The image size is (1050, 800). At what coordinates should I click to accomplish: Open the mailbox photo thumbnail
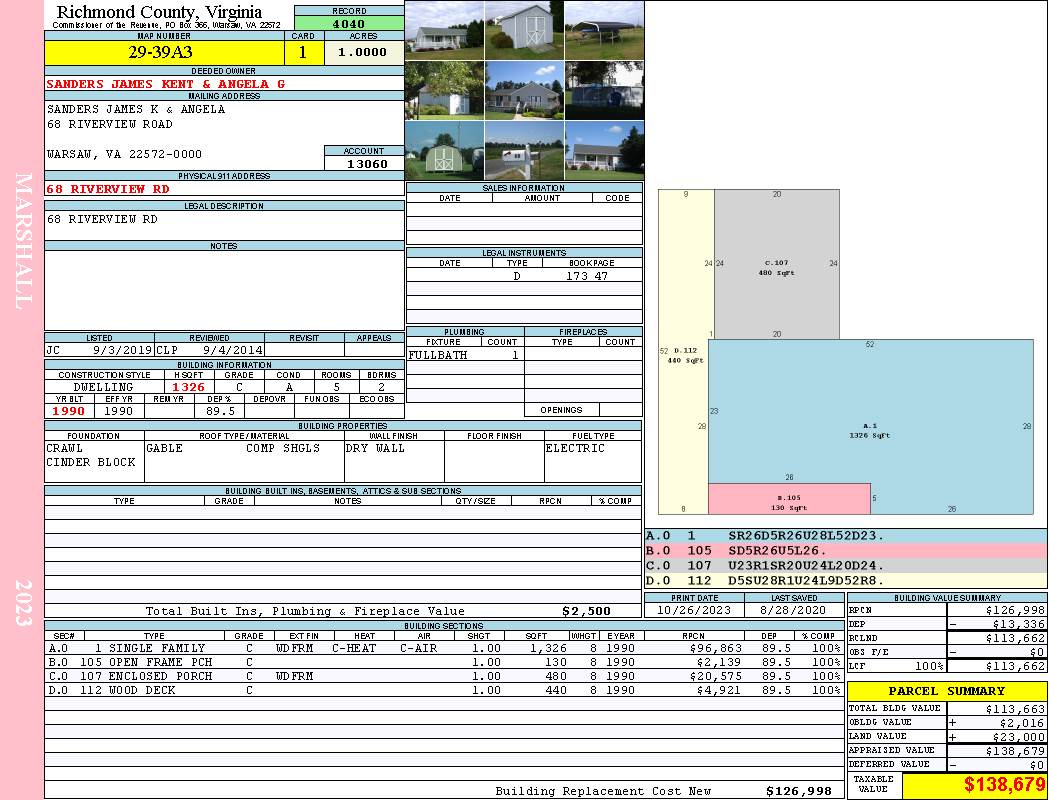tap(524, 151)
